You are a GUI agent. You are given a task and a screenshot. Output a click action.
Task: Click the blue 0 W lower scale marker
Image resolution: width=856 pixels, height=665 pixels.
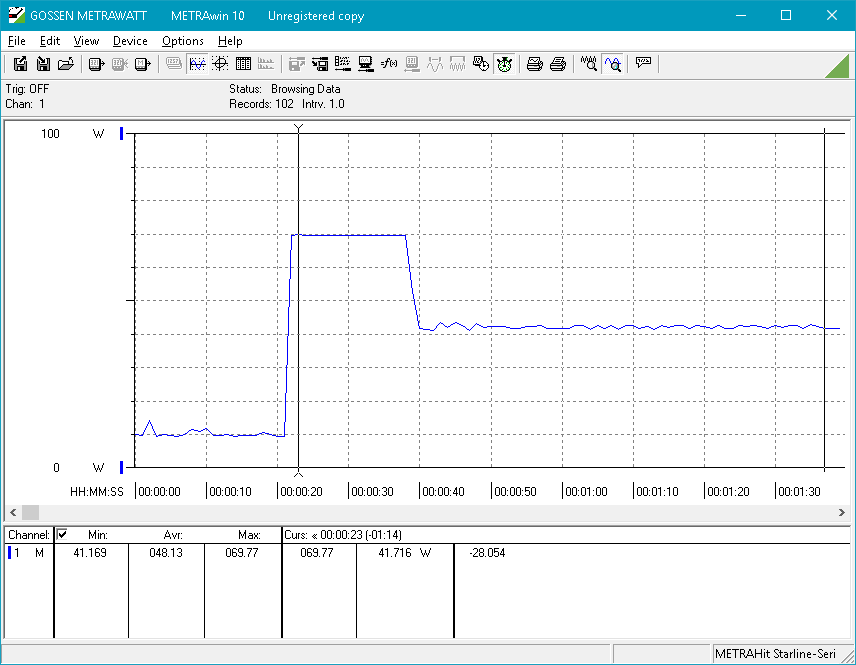pos(122,467)
